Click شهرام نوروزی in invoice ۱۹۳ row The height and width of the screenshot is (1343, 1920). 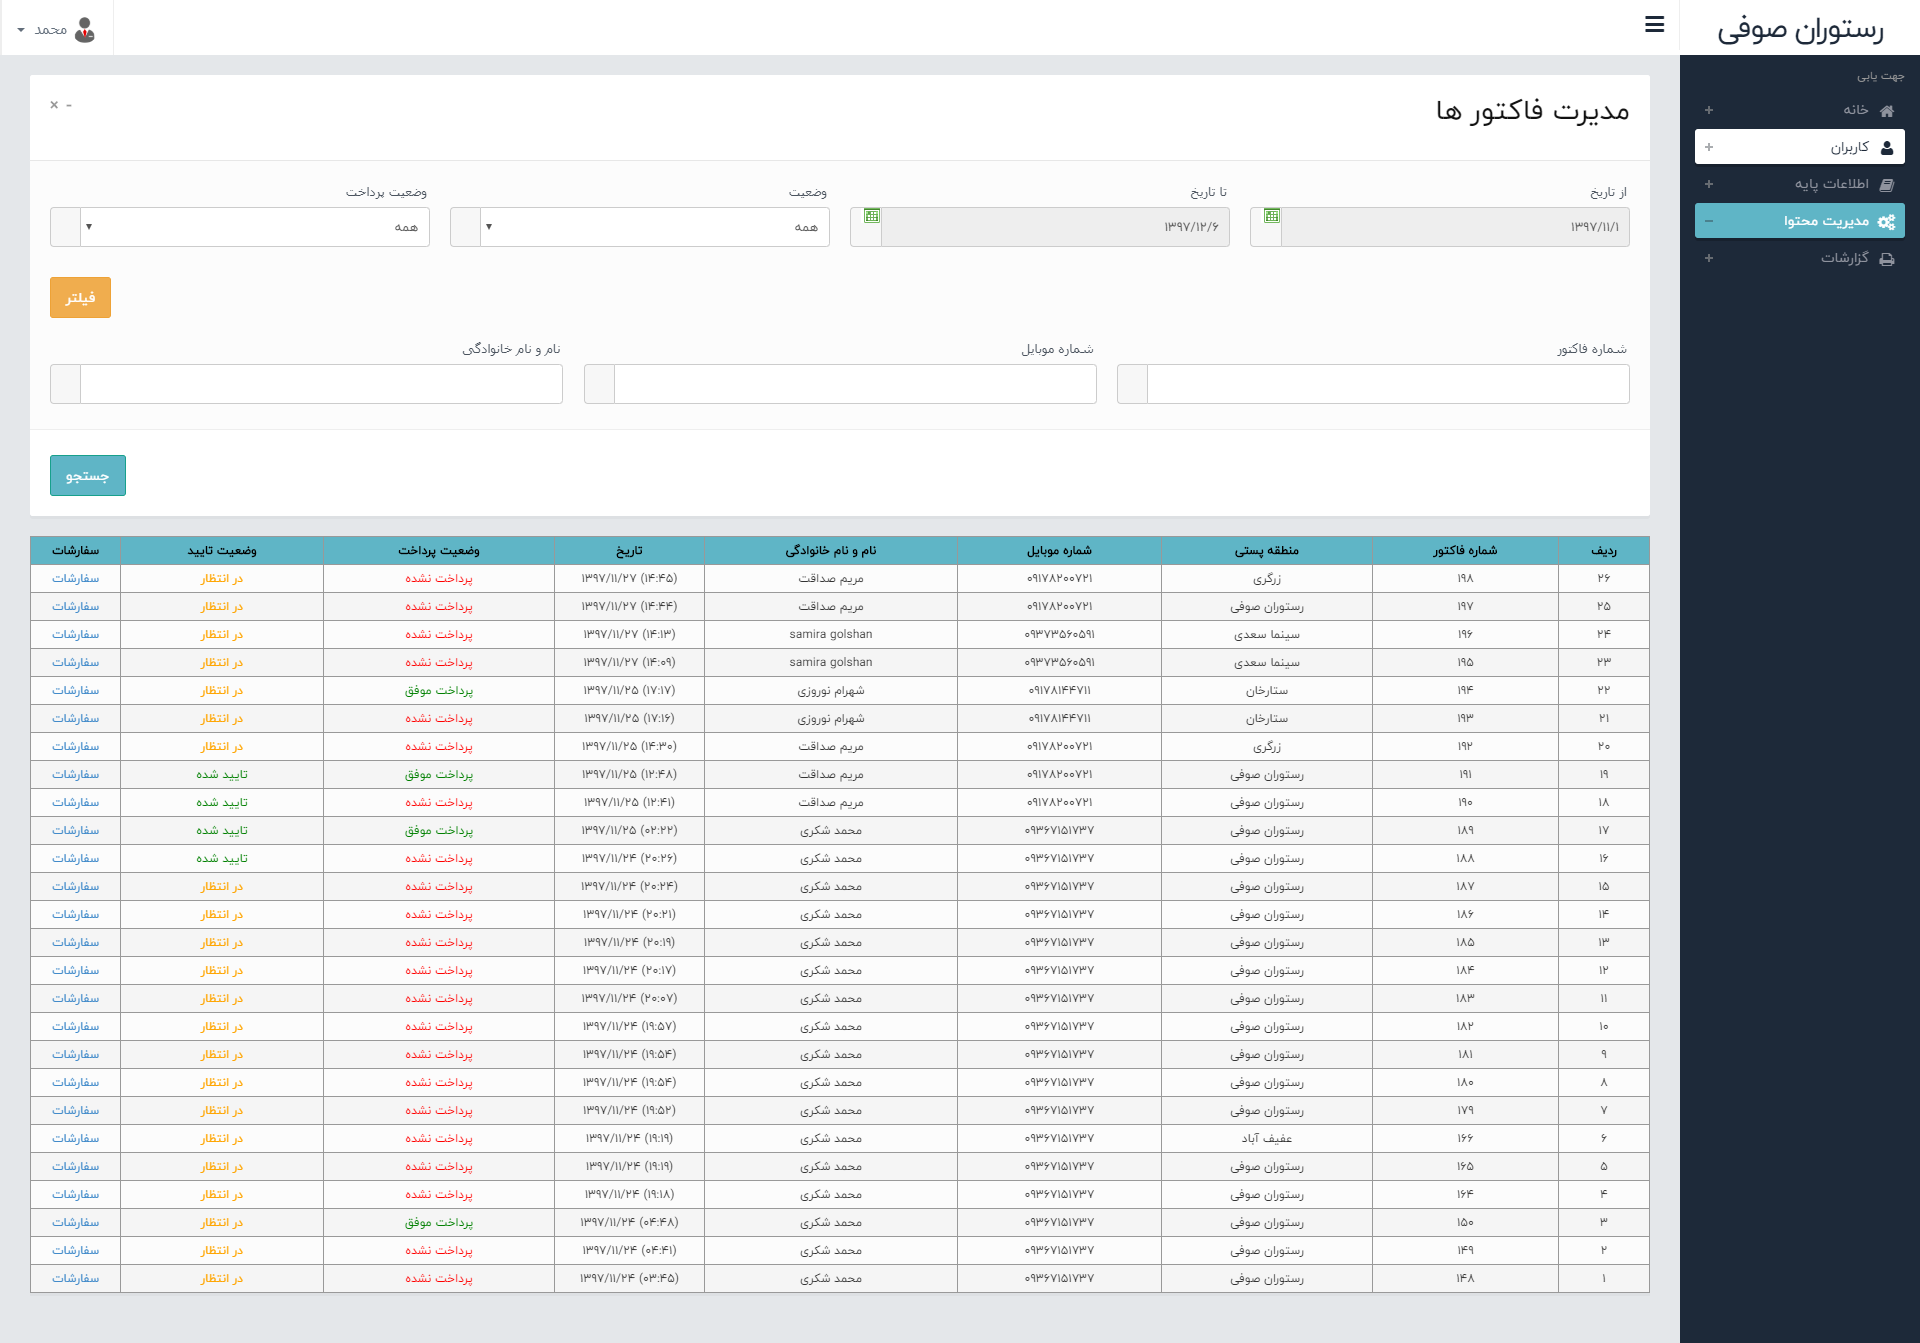tap(830, 718)
